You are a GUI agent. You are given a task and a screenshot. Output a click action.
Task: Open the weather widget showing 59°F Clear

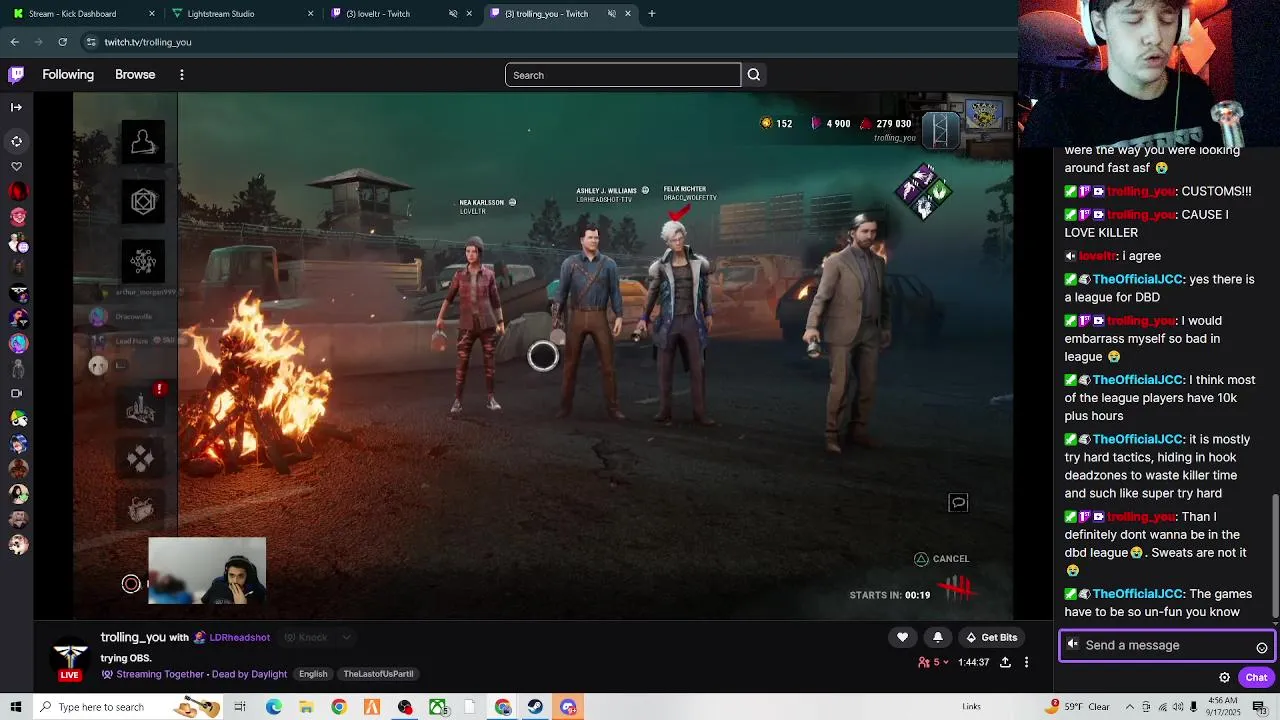(1078, 707)
